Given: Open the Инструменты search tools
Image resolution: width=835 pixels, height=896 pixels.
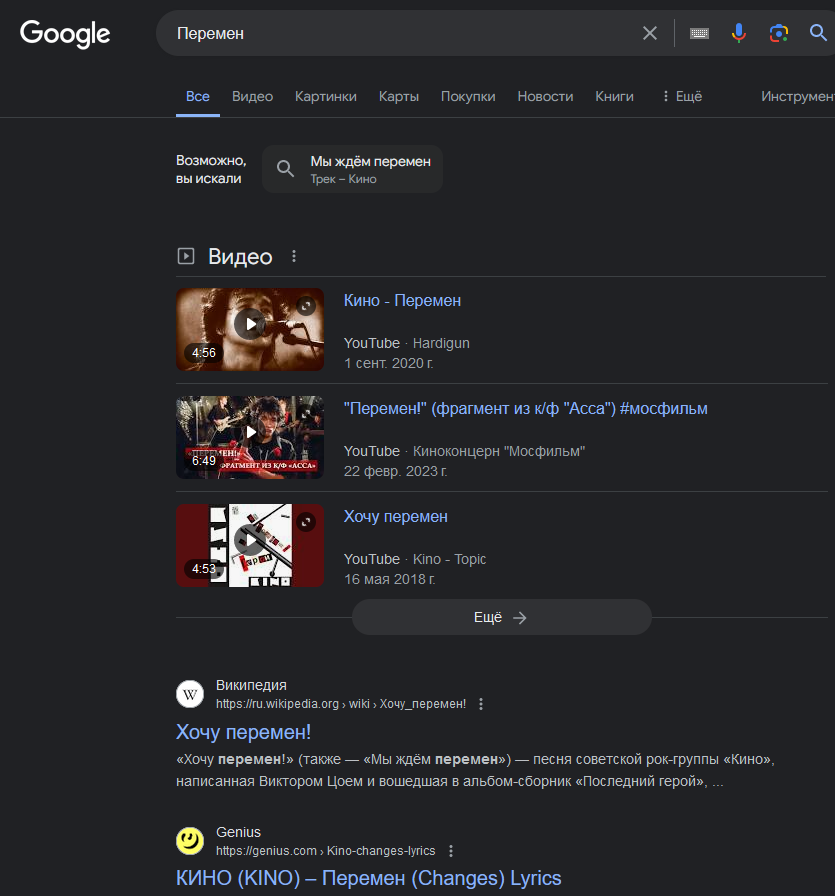Looking at the screenshot, I should (798, 97).
